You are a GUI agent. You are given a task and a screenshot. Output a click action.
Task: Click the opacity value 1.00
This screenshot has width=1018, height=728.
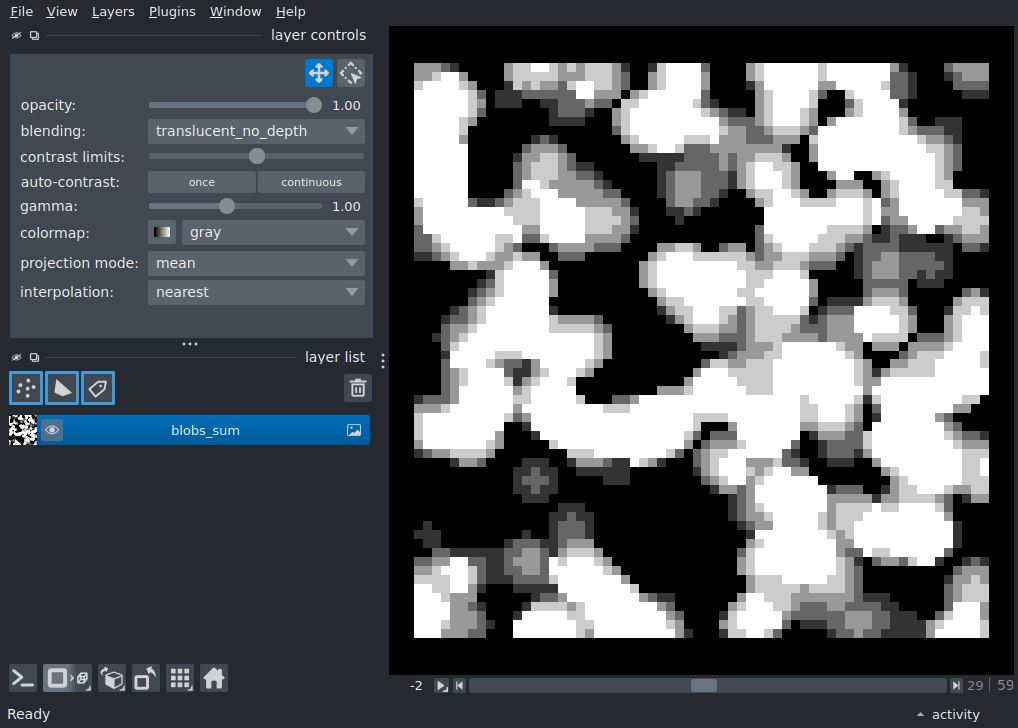point(346,106)
